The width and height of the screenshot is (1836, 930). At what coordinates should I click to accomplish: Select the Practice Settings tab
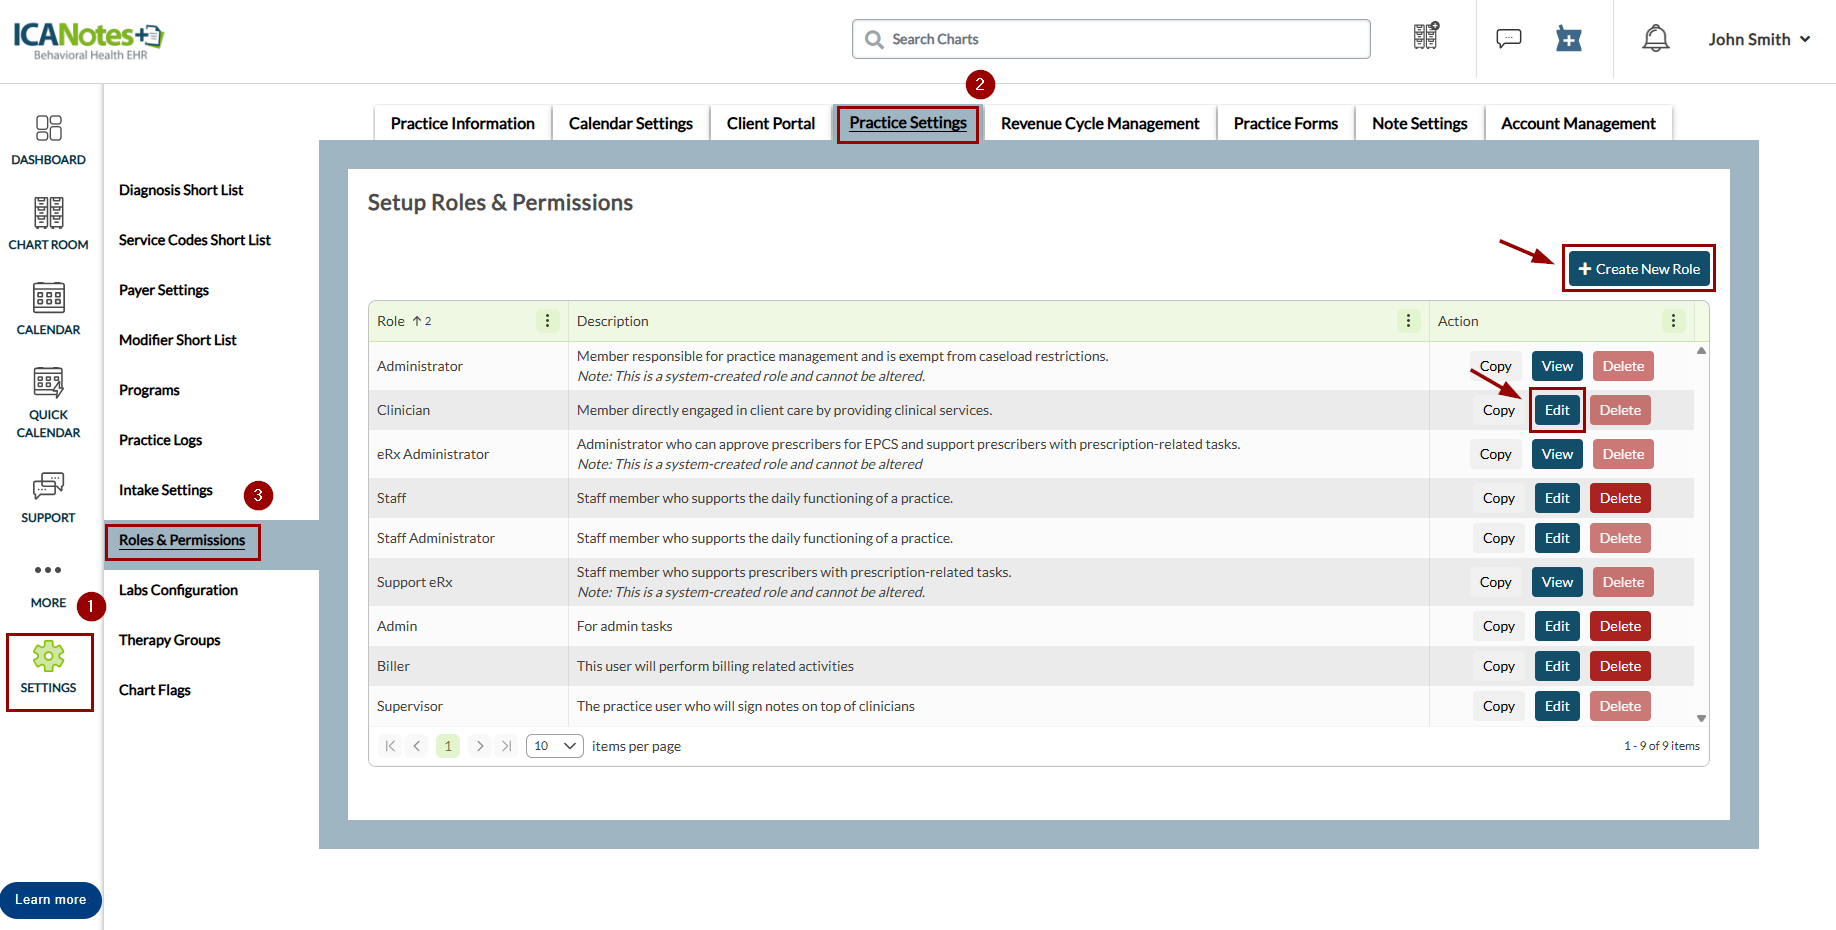tap(908, 123)
